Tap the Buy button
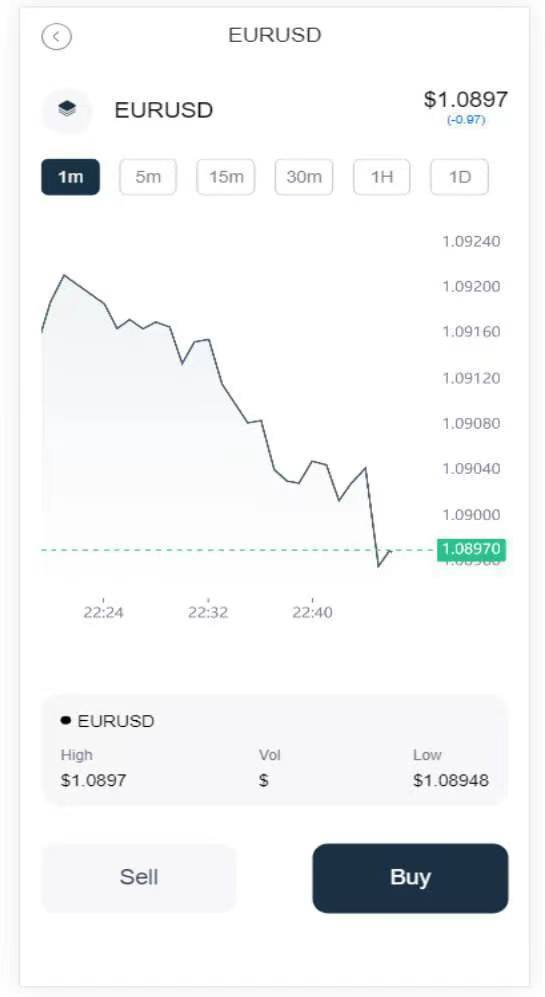Image resolution: width=545 pixels, height=997 pixels. coord(410,878)
